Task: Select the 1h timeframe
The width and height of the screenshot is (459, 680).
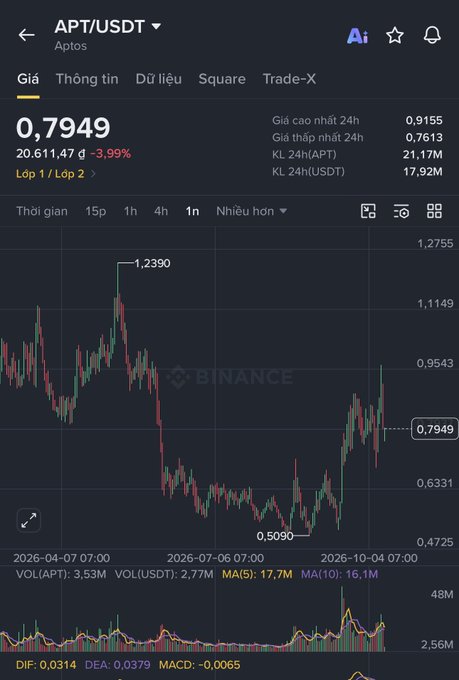Action: [130, 211]
